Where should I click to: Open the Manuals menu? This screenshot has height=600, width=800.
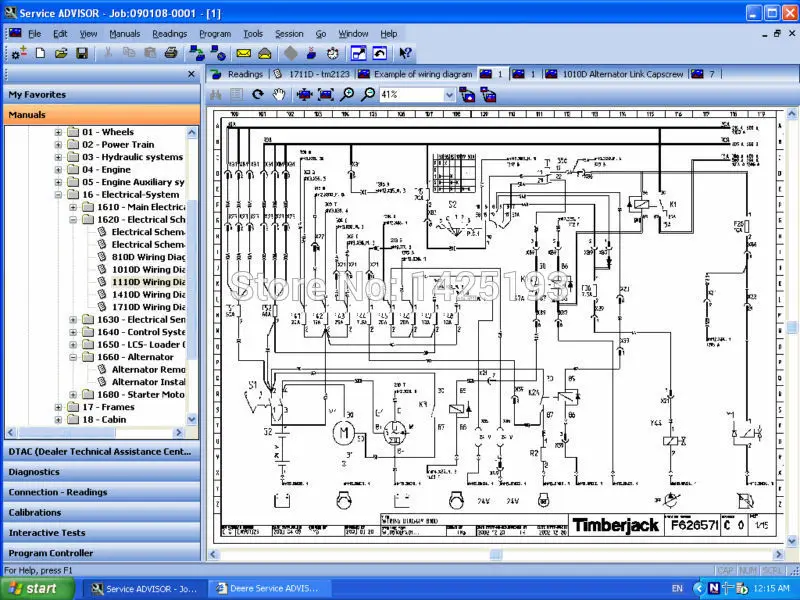[x=124, y=34]
